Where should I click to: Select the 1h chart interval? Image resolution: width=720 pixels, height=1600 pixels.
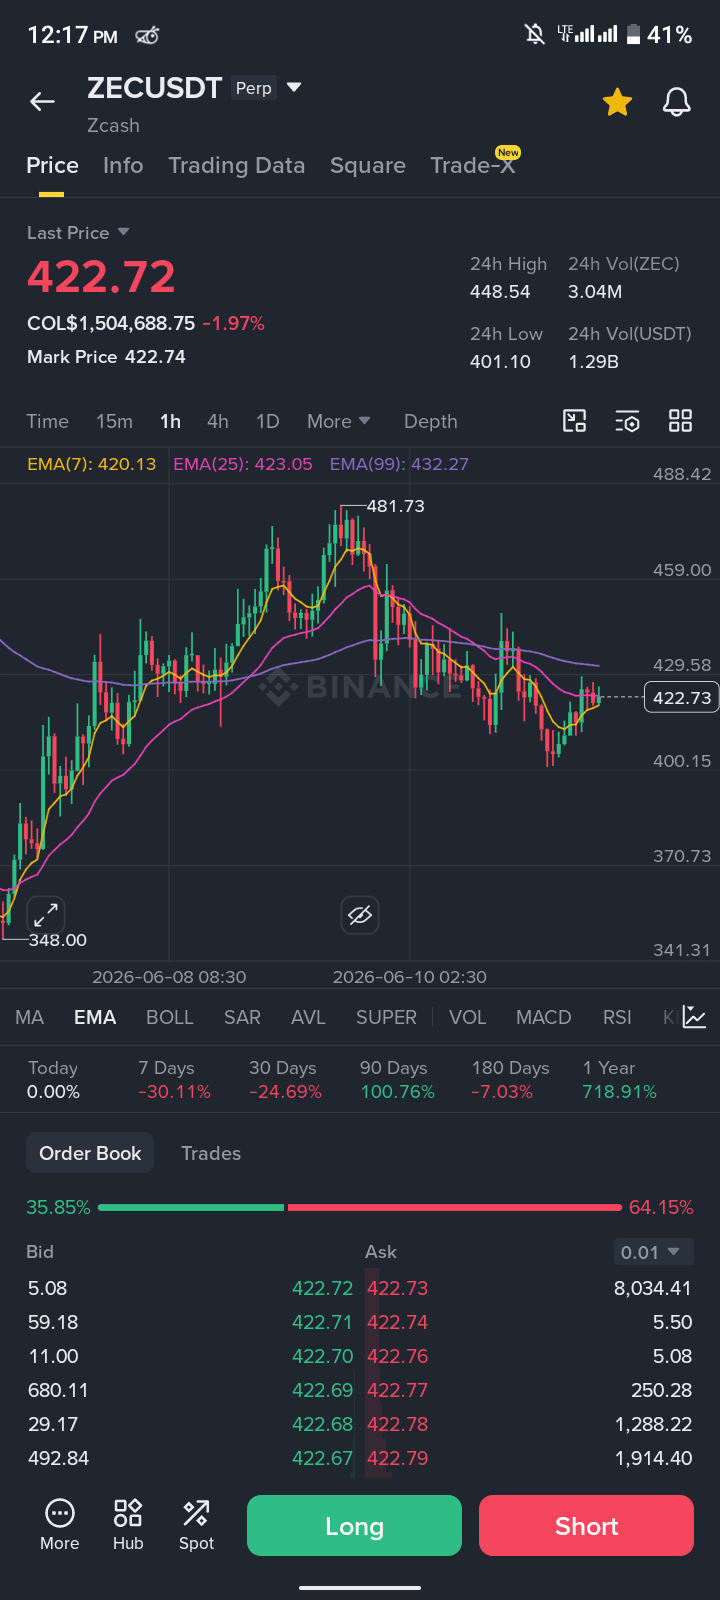tap(171, 422)
